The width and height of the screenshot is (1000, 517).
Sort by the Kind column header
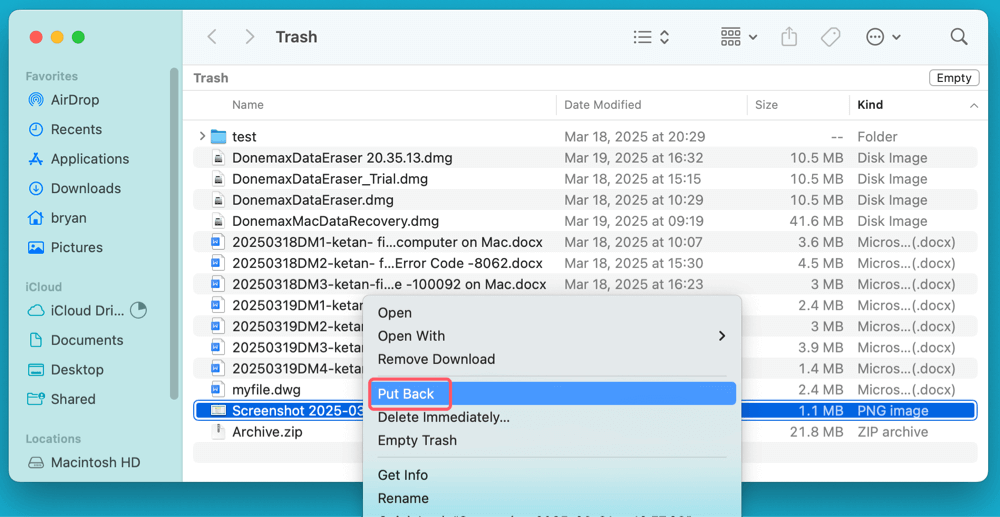click(x=870, y=105)
